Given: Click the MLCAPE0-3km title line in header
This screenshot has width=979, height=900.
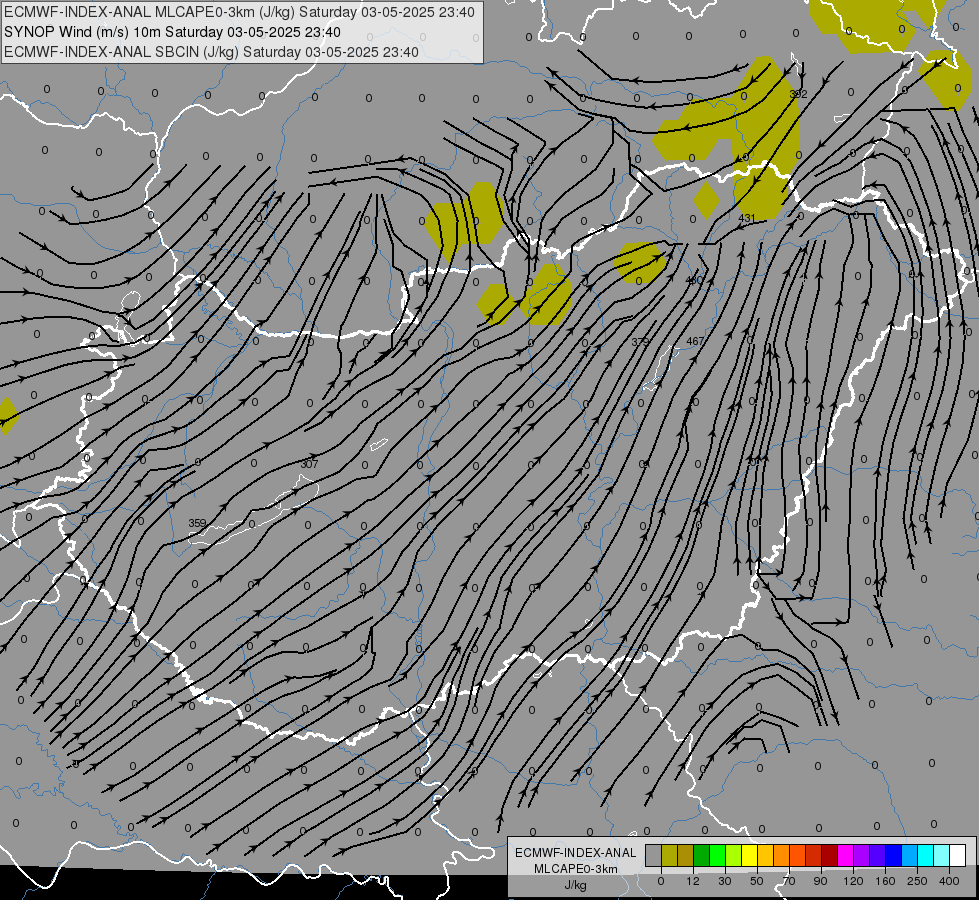Looking at the screenshot, I should coord(239,12).
